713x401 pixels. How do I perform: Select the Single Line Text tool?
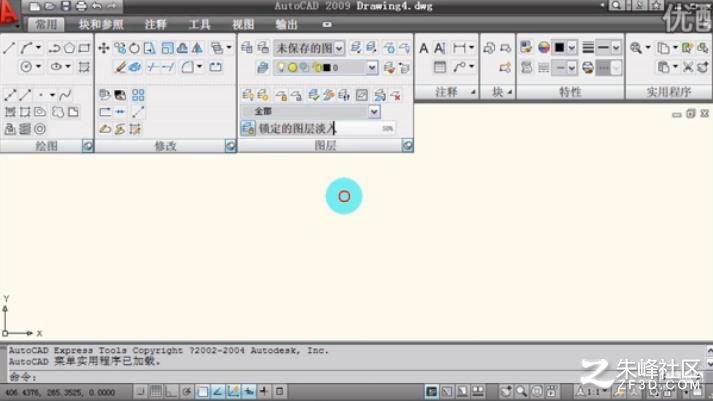pos(440,48)
